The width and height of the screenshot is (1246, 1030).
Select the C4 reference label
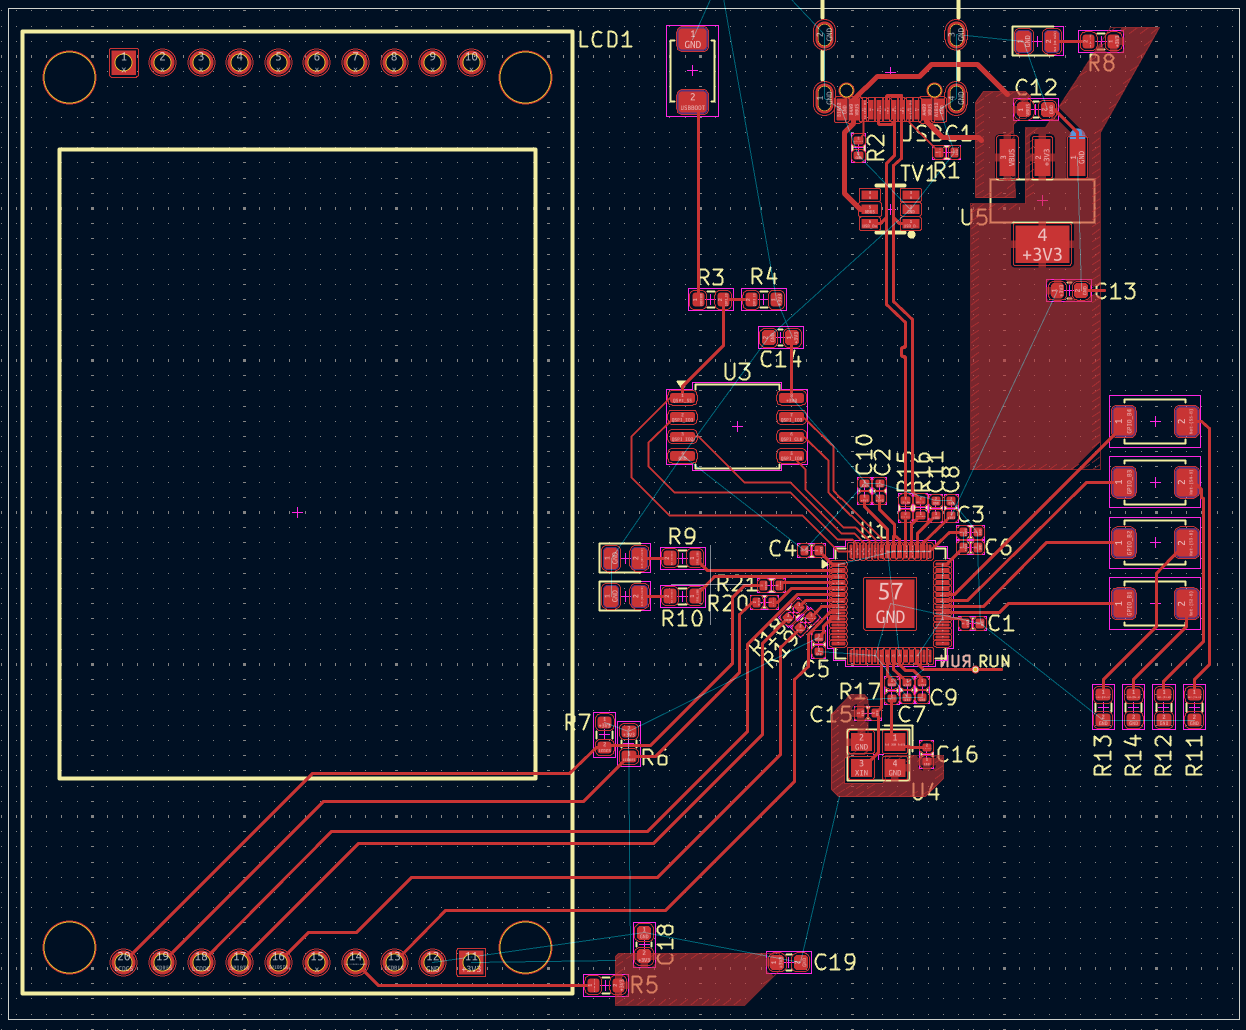coord(782,549)
